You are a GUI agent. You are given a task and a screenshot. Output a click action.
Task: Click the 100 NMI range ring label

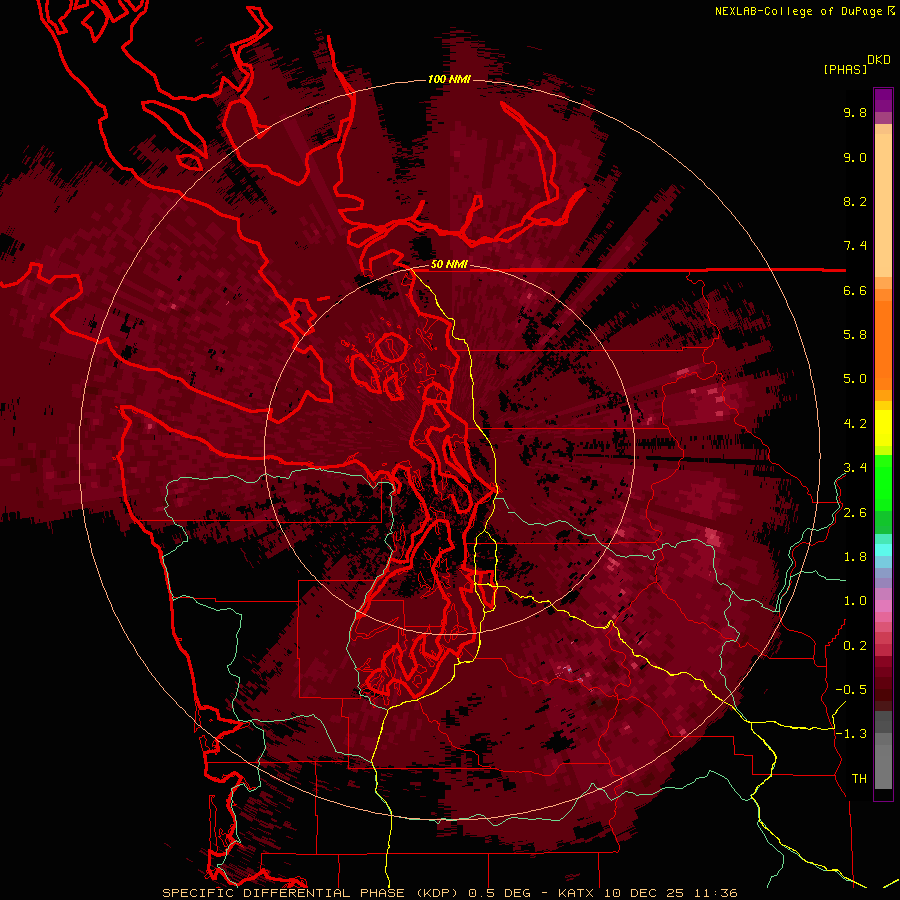(449, 79)
